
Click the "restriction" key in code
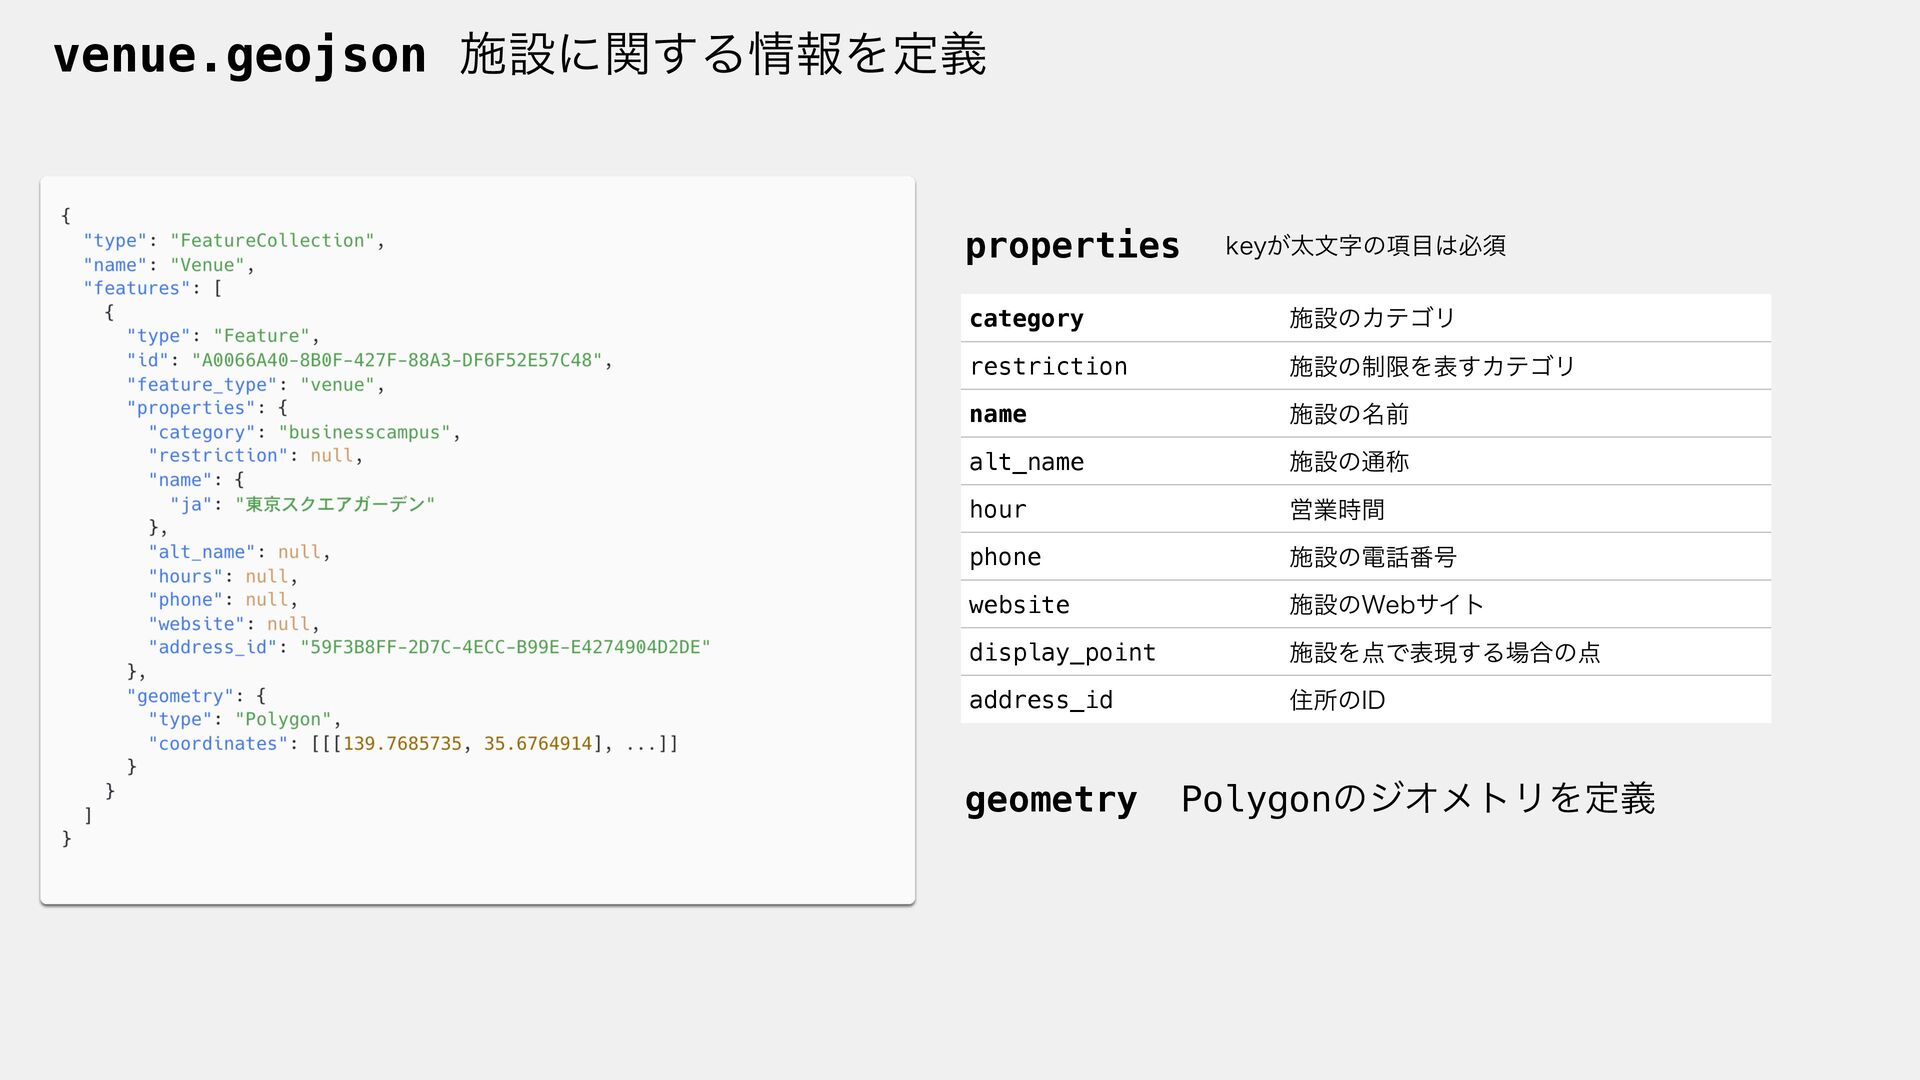click(x=218, y=456)
